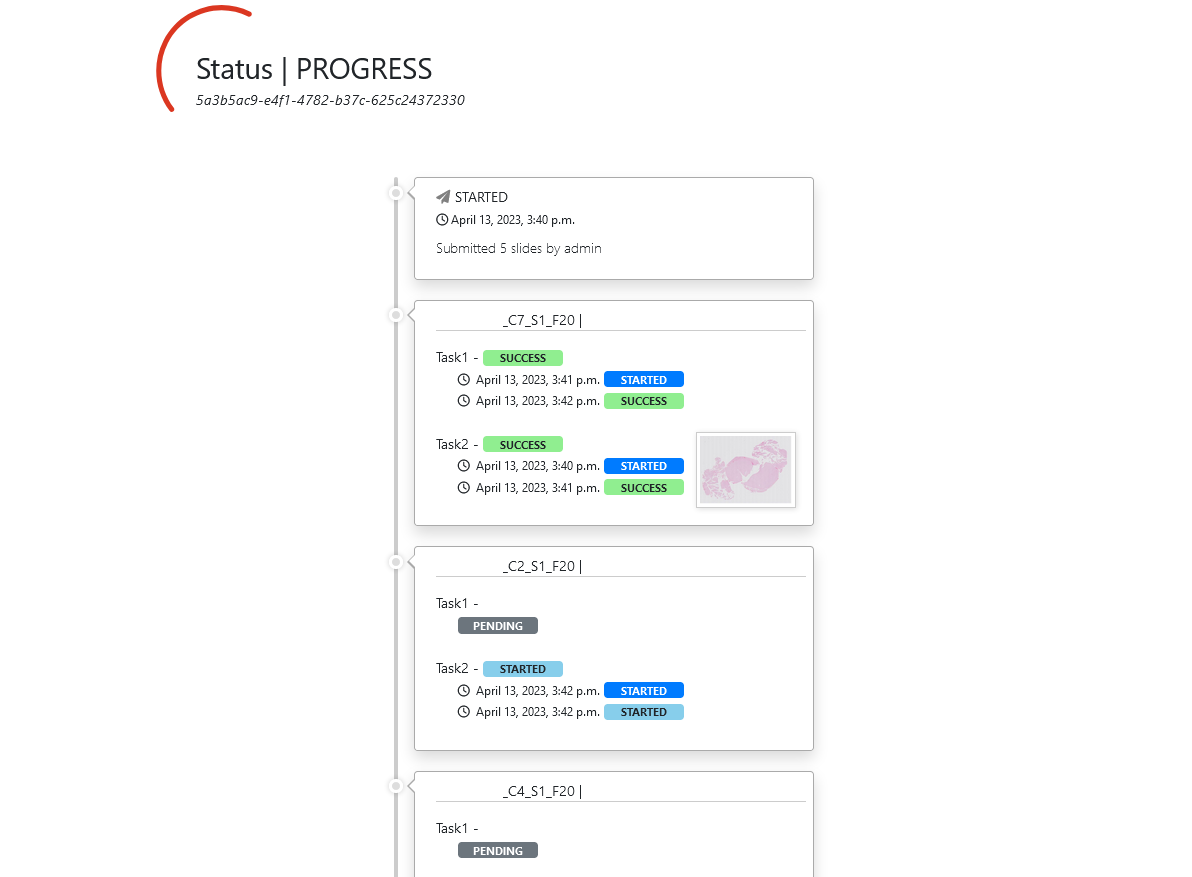
Task: Select the _C7_S1_F20 slide title
Action: 540,320
